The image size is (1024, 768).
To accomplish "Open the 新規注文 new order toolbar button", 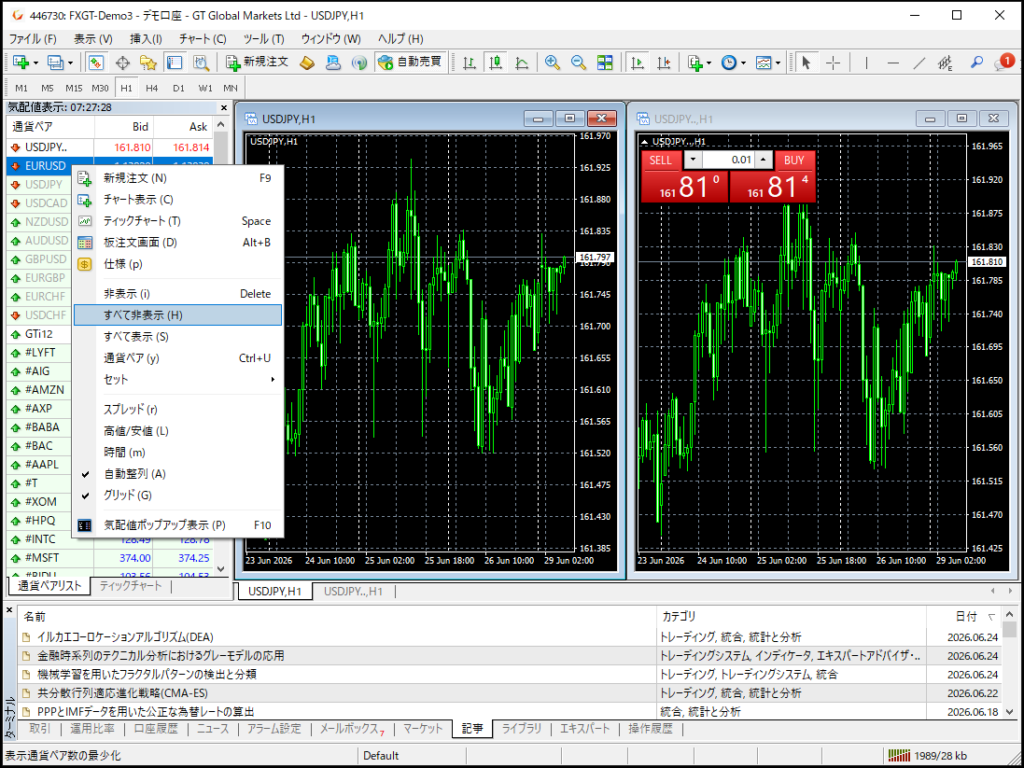I will click(257, 62).
